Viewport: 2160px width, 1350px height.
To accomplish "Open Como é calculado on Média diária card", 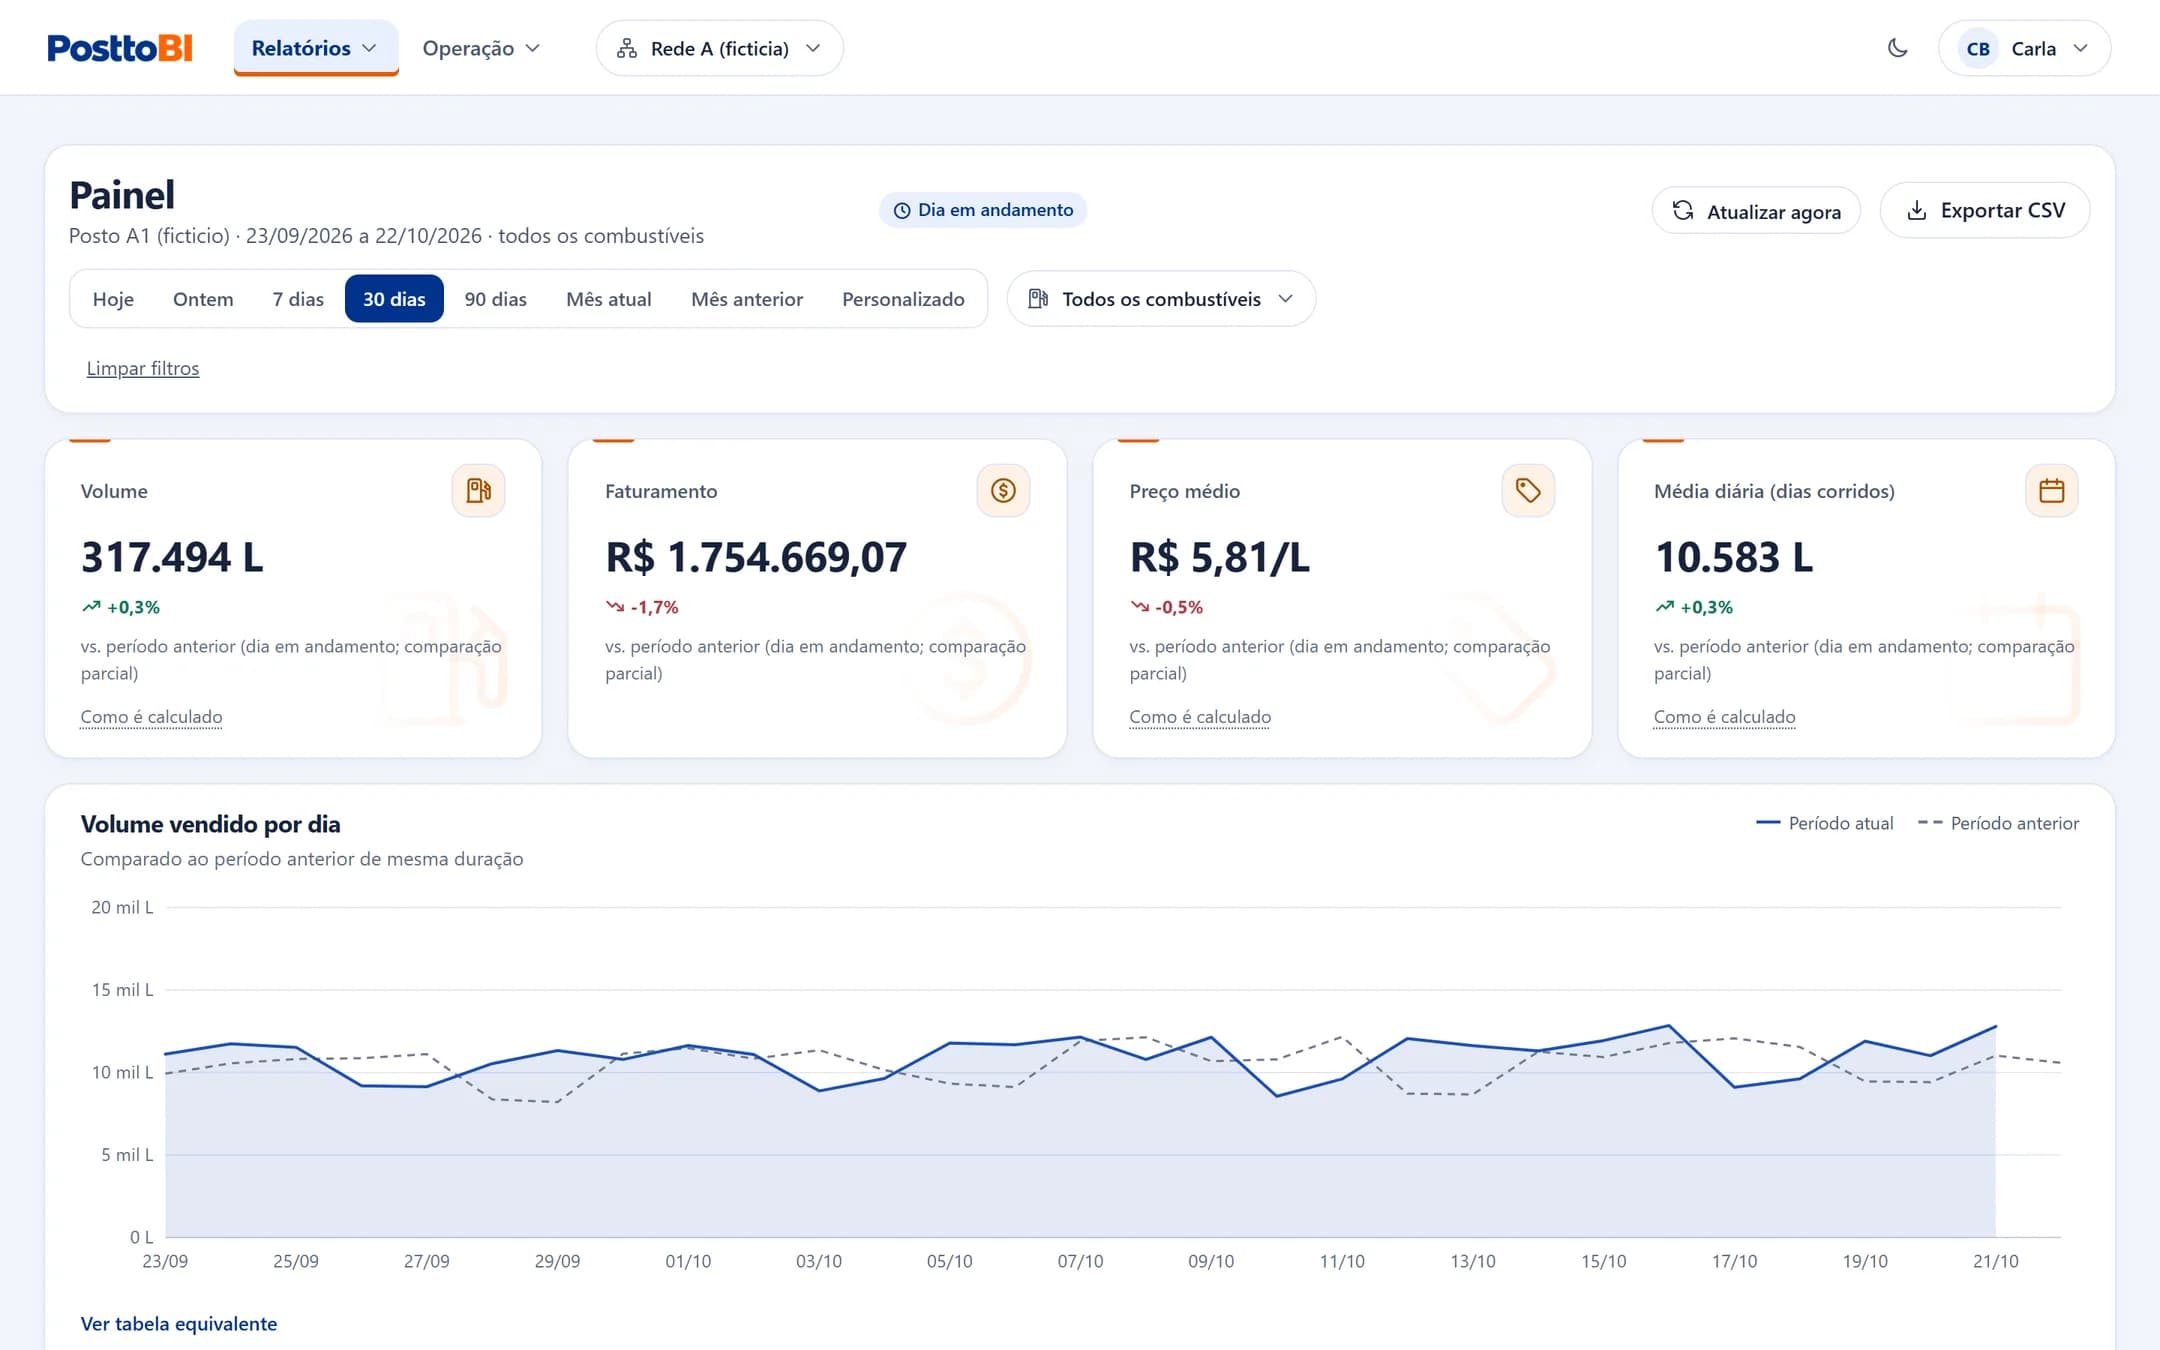I will (x=1724, y=717).
